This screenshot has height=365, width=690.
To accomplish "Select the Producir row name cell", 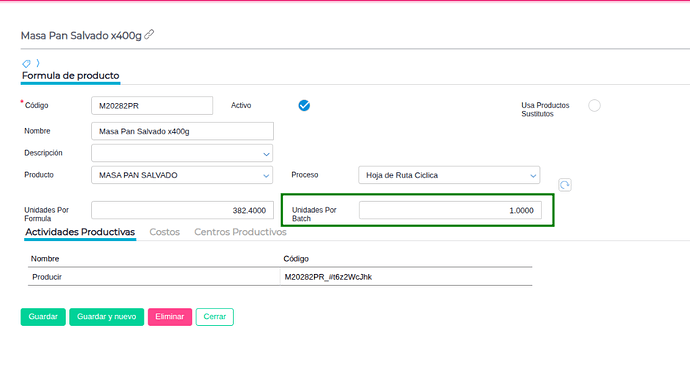I will pos(154,277).
